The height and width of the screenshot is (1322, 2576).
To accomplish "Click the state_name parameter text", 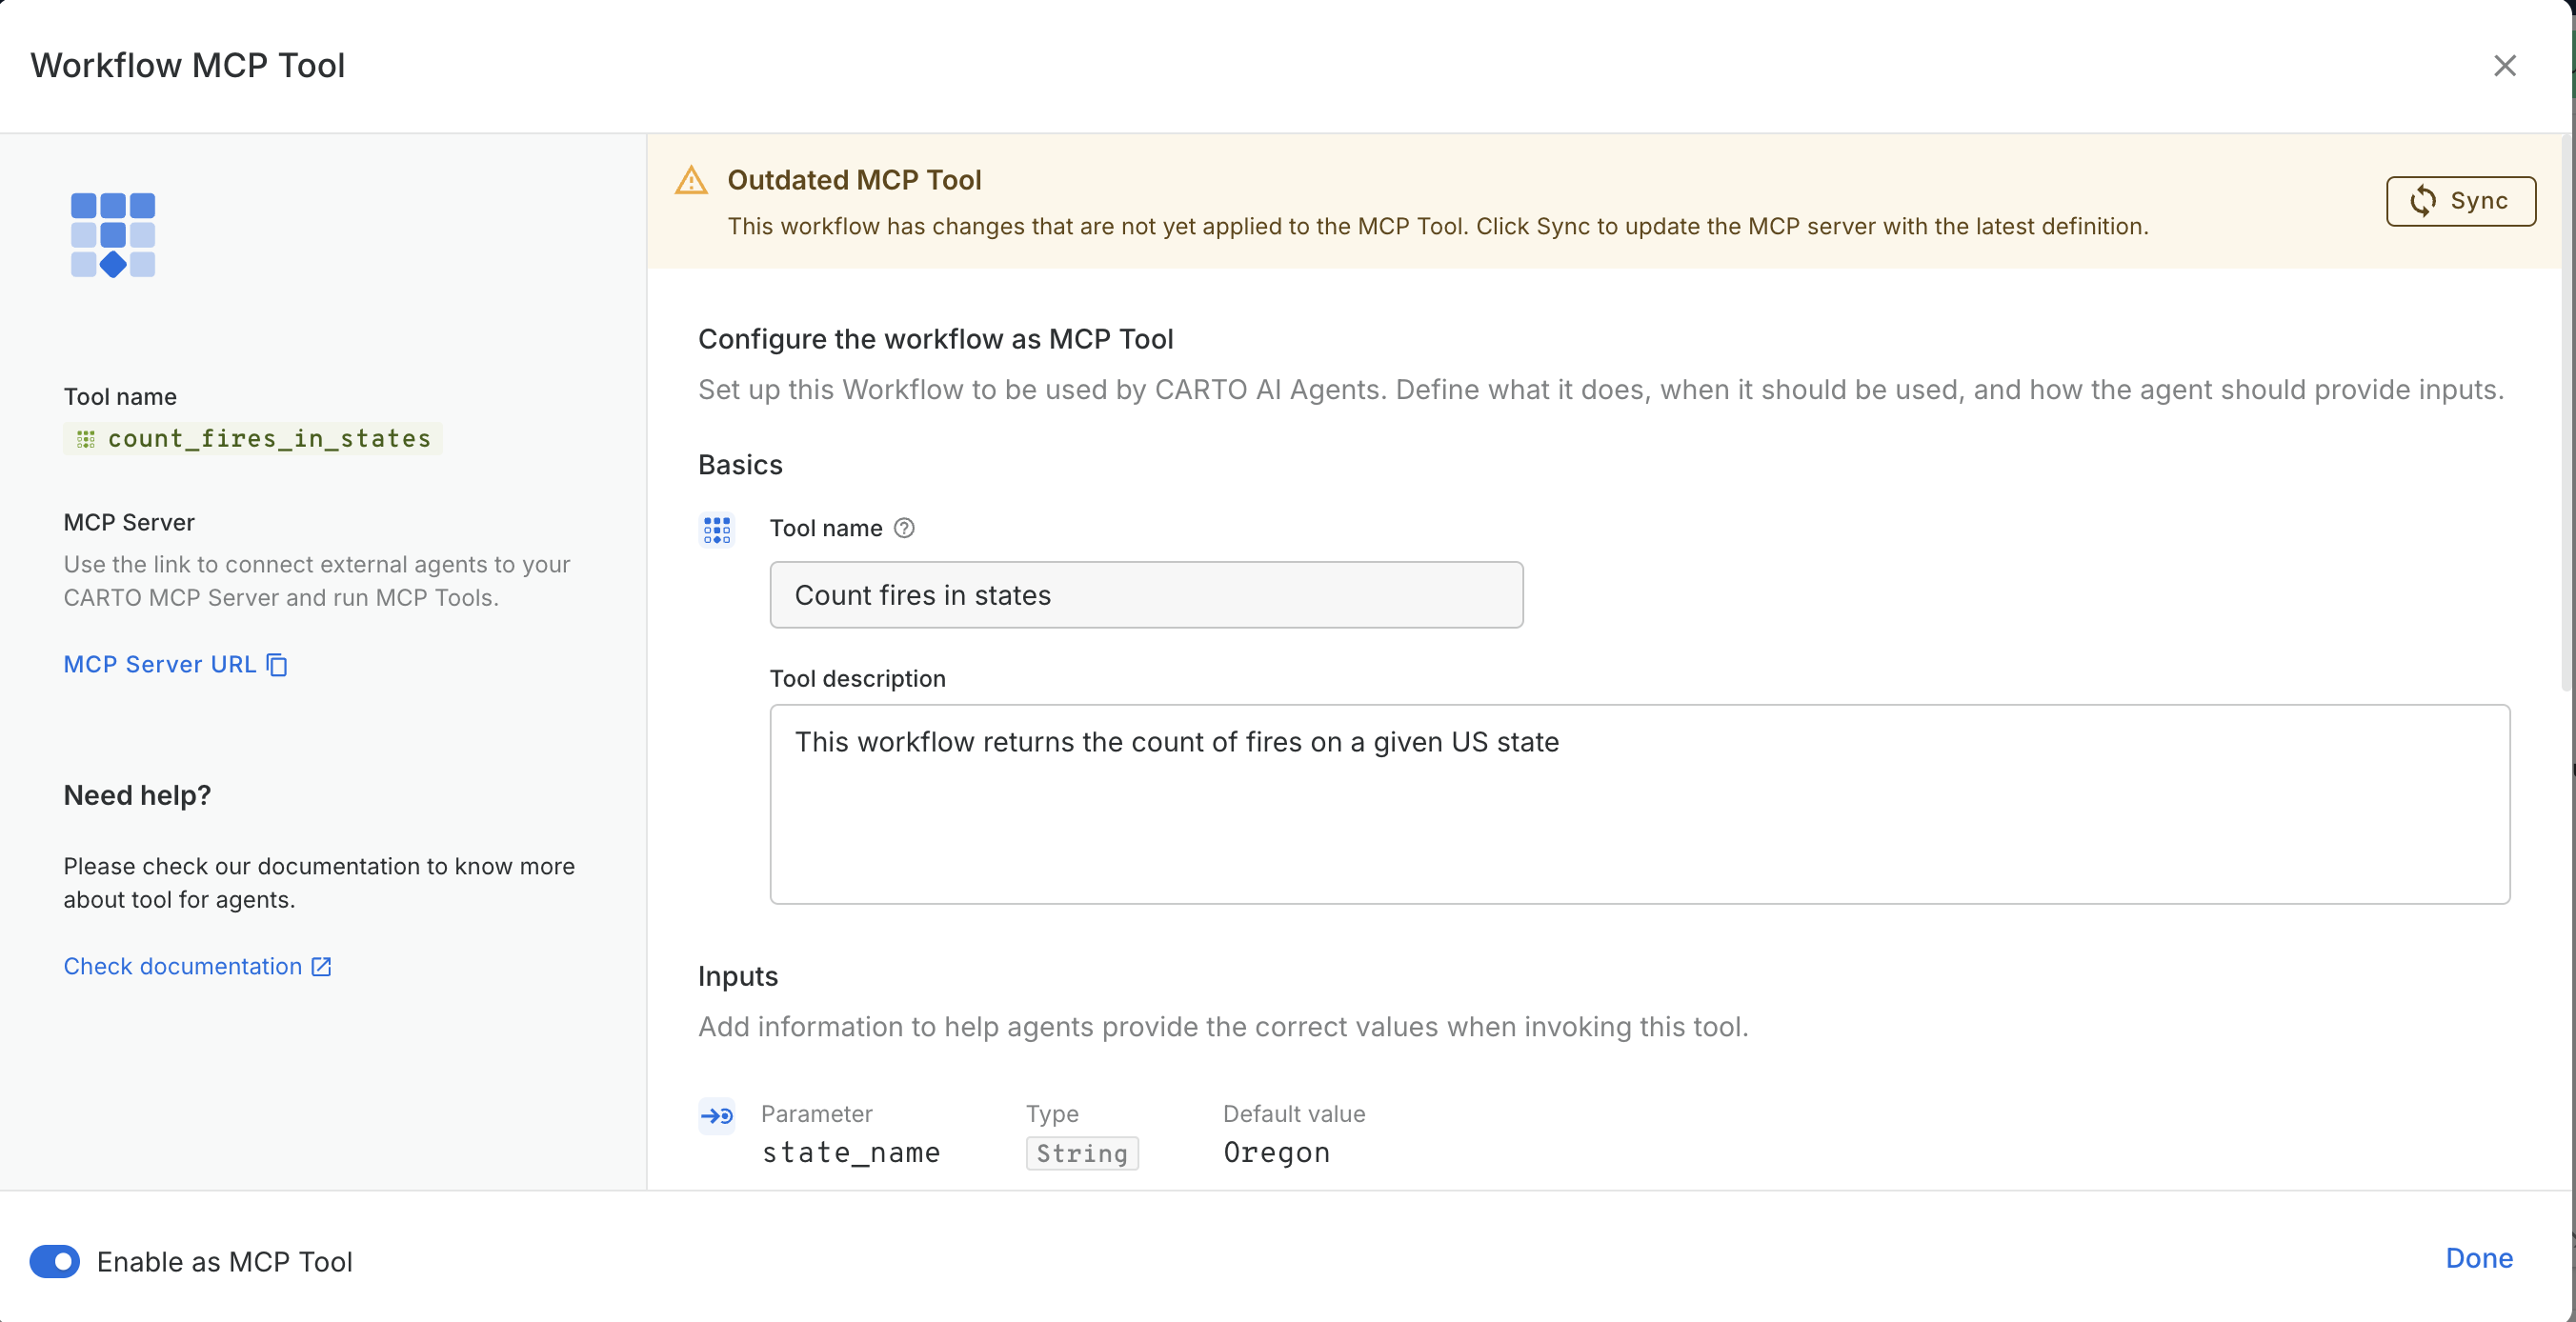I will click(x=850, y=1153).
